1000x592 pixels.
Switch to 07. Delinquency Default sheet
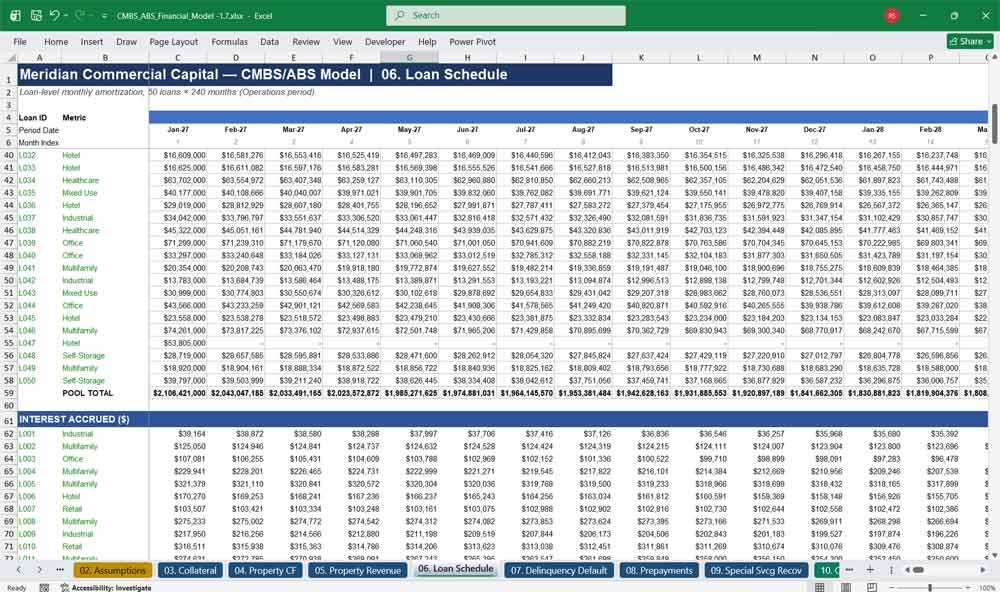tap(559, 570)
